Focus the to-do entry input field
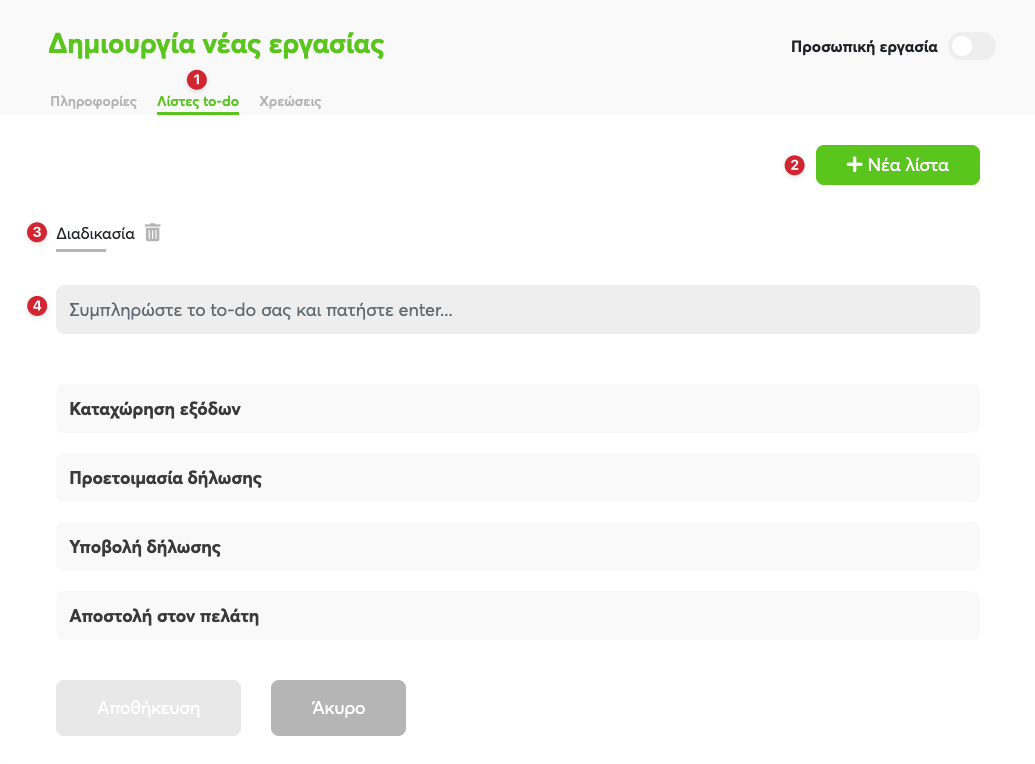The width and height of the screenshot is (1035, 764). (518, 310)
